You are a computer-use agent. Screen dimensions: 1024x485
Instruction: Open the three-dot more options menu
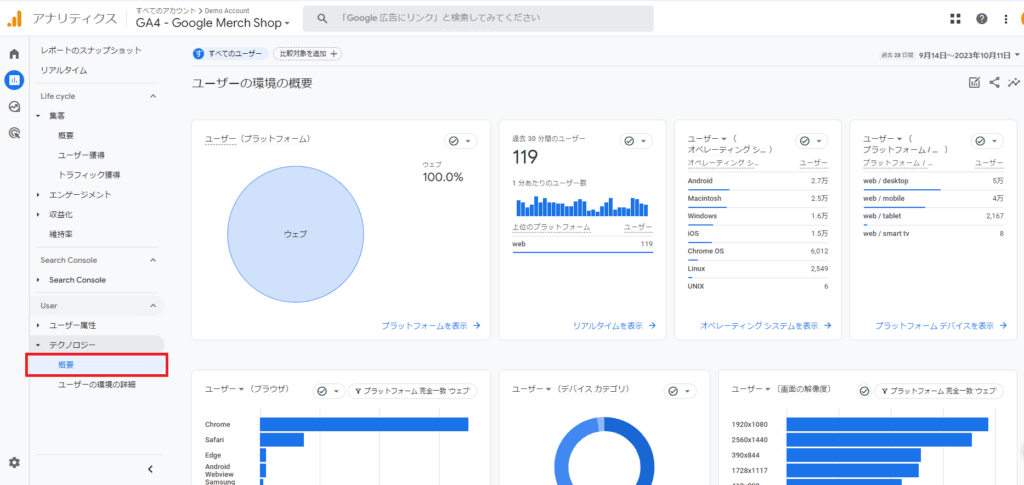1006,19
